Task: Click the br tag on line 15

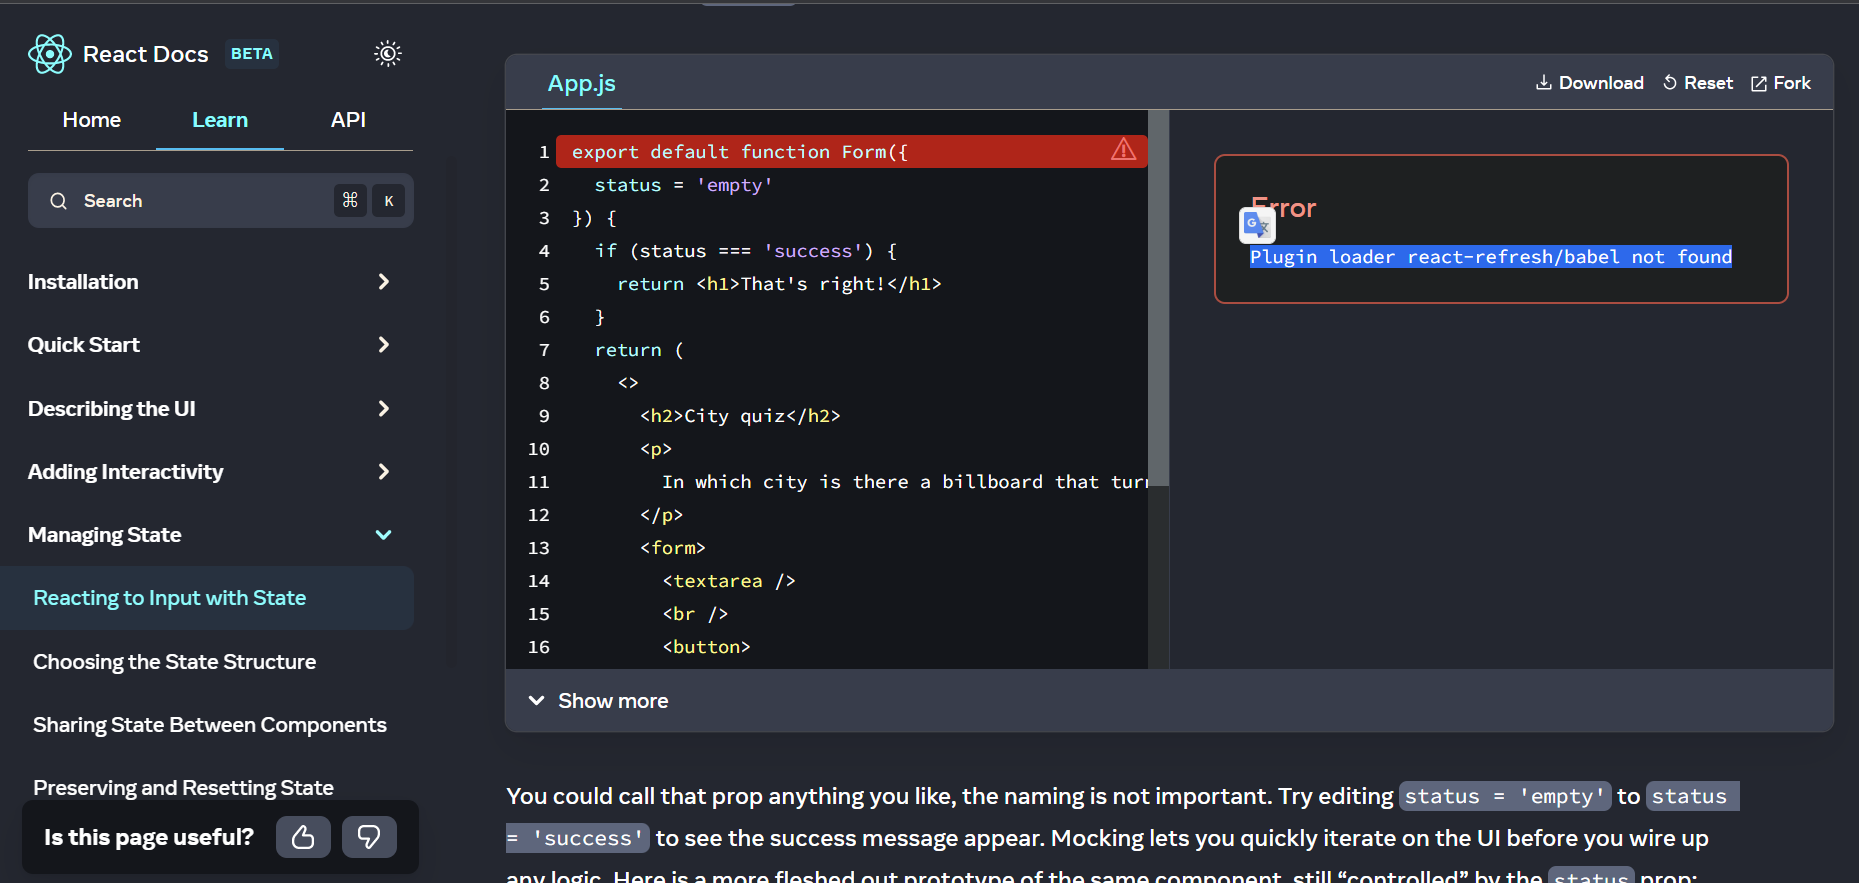Action: pos(695,614)
